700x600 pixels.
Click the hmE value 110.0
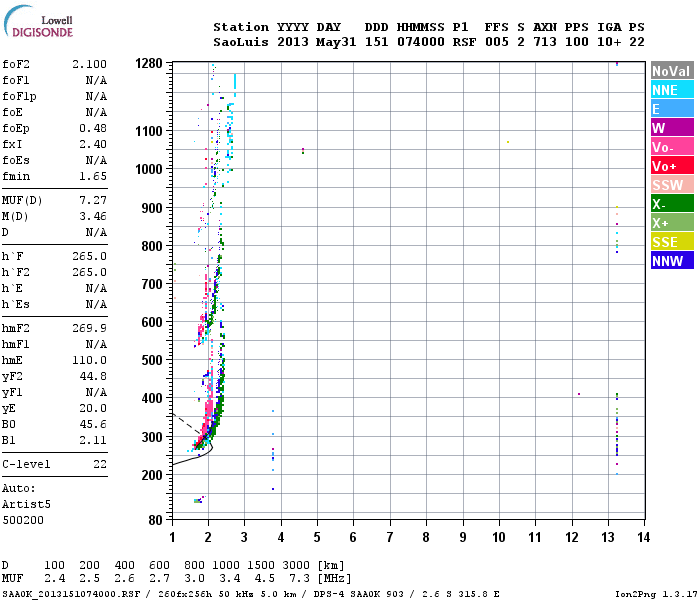point(89,360)
